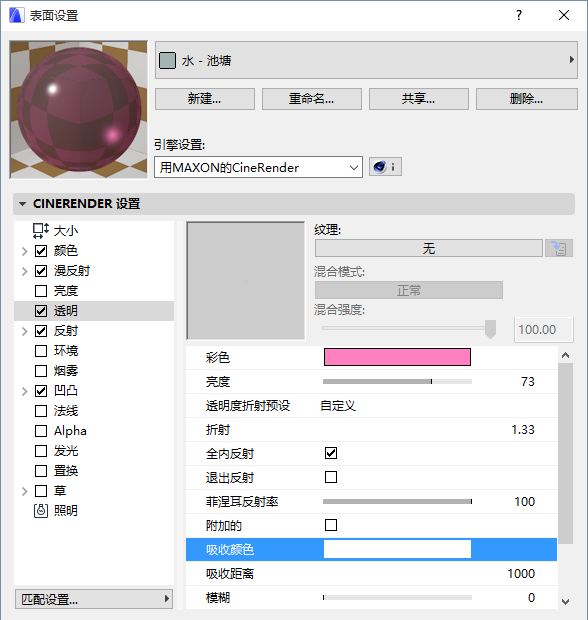Click the texture load icon beside 无
The image size is (588, 620).
(559, 248)
